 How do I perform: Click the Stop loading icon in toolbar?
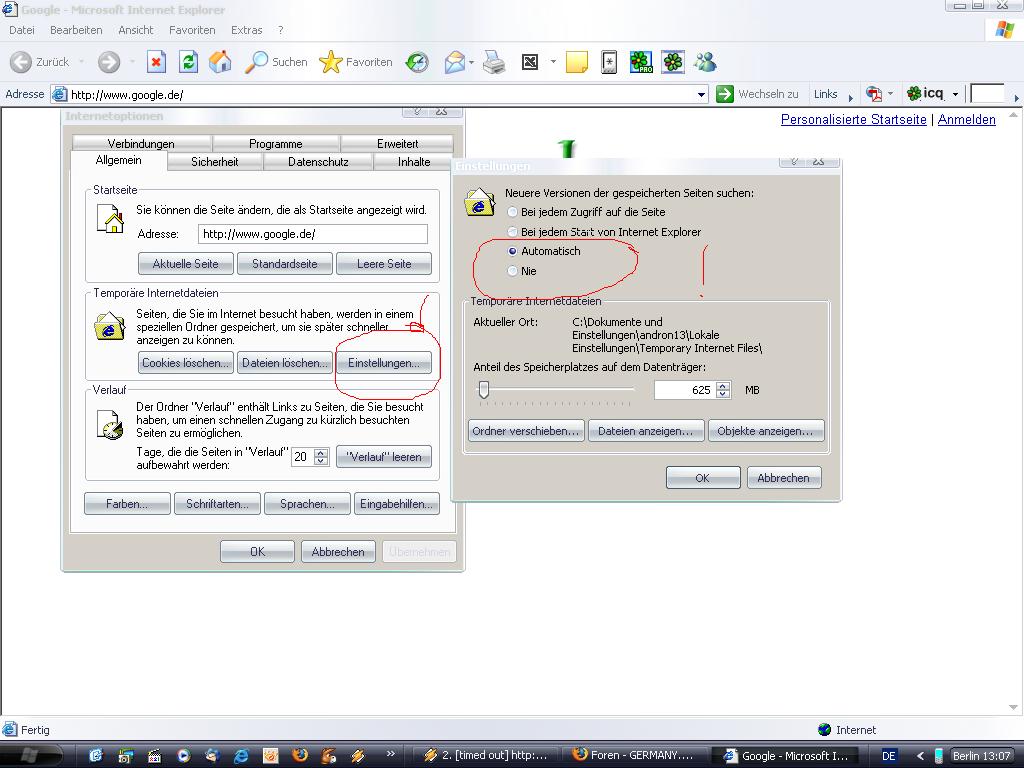click(156, 62)
